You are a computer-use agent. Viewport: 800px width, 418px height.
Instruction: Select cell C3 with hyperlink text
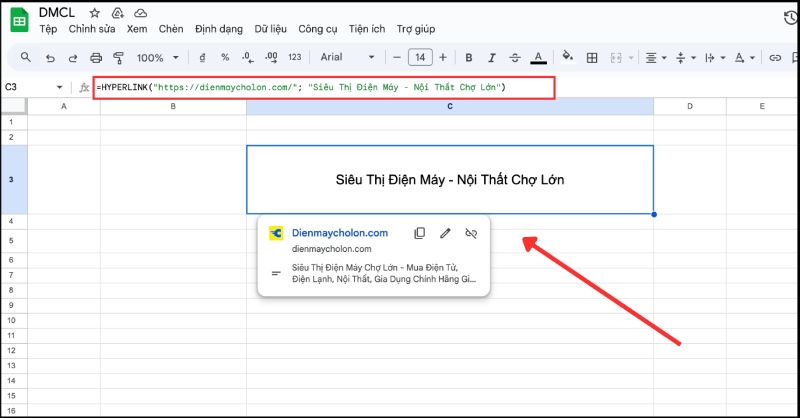(449, 180)
